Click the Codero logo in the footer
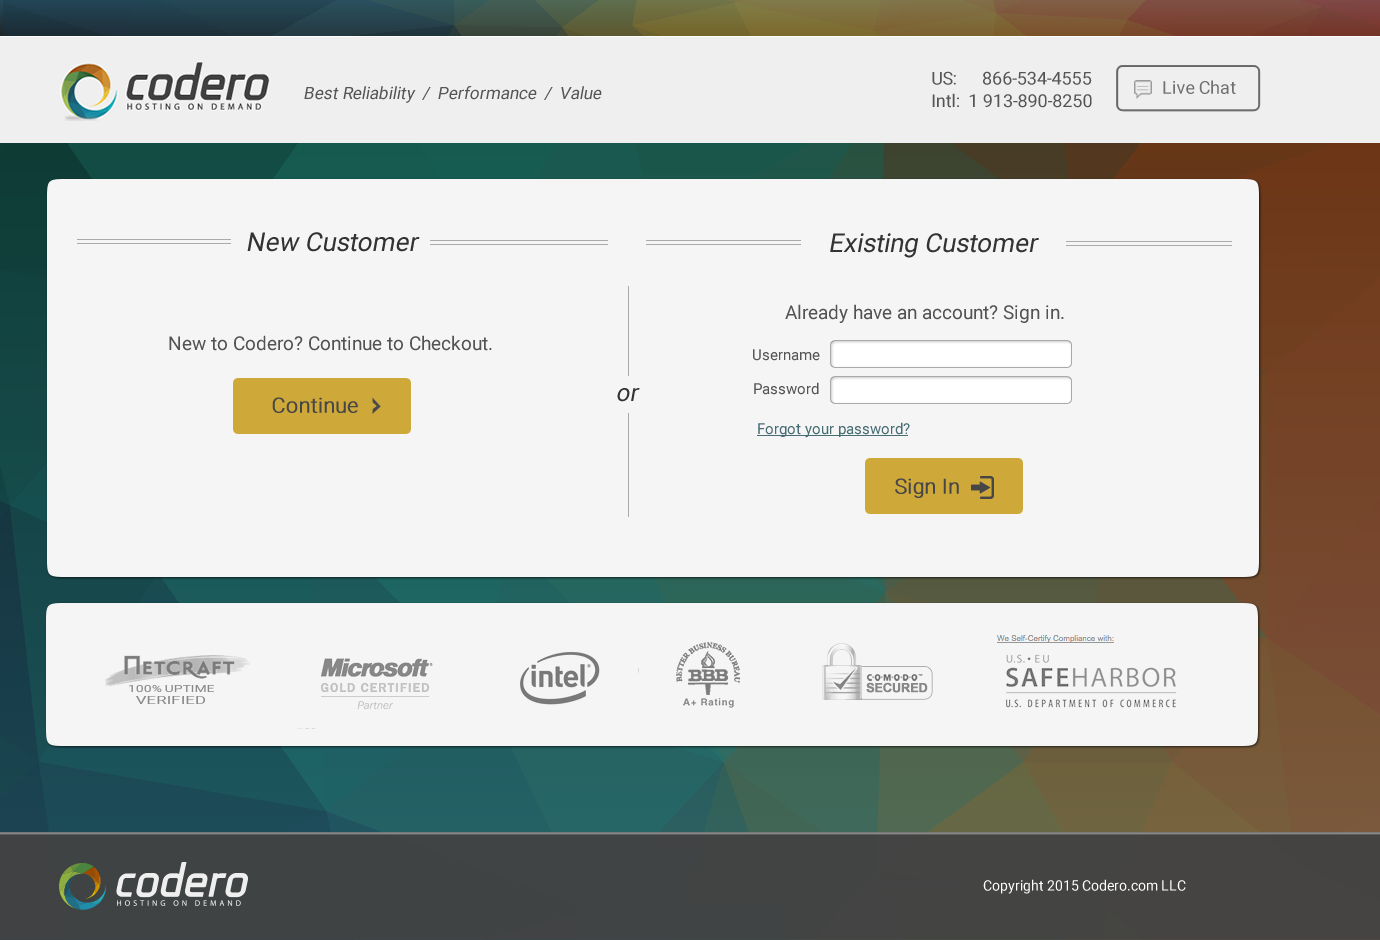Screen dimensions: 1380x940 pos(153,886)
